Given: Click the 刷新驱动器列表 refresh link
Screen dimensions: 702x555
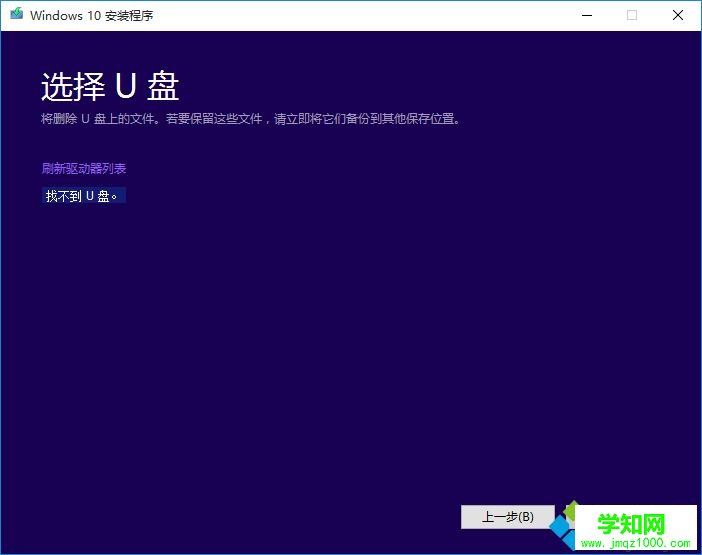Looking at the screenshot, I should (84, 168).
